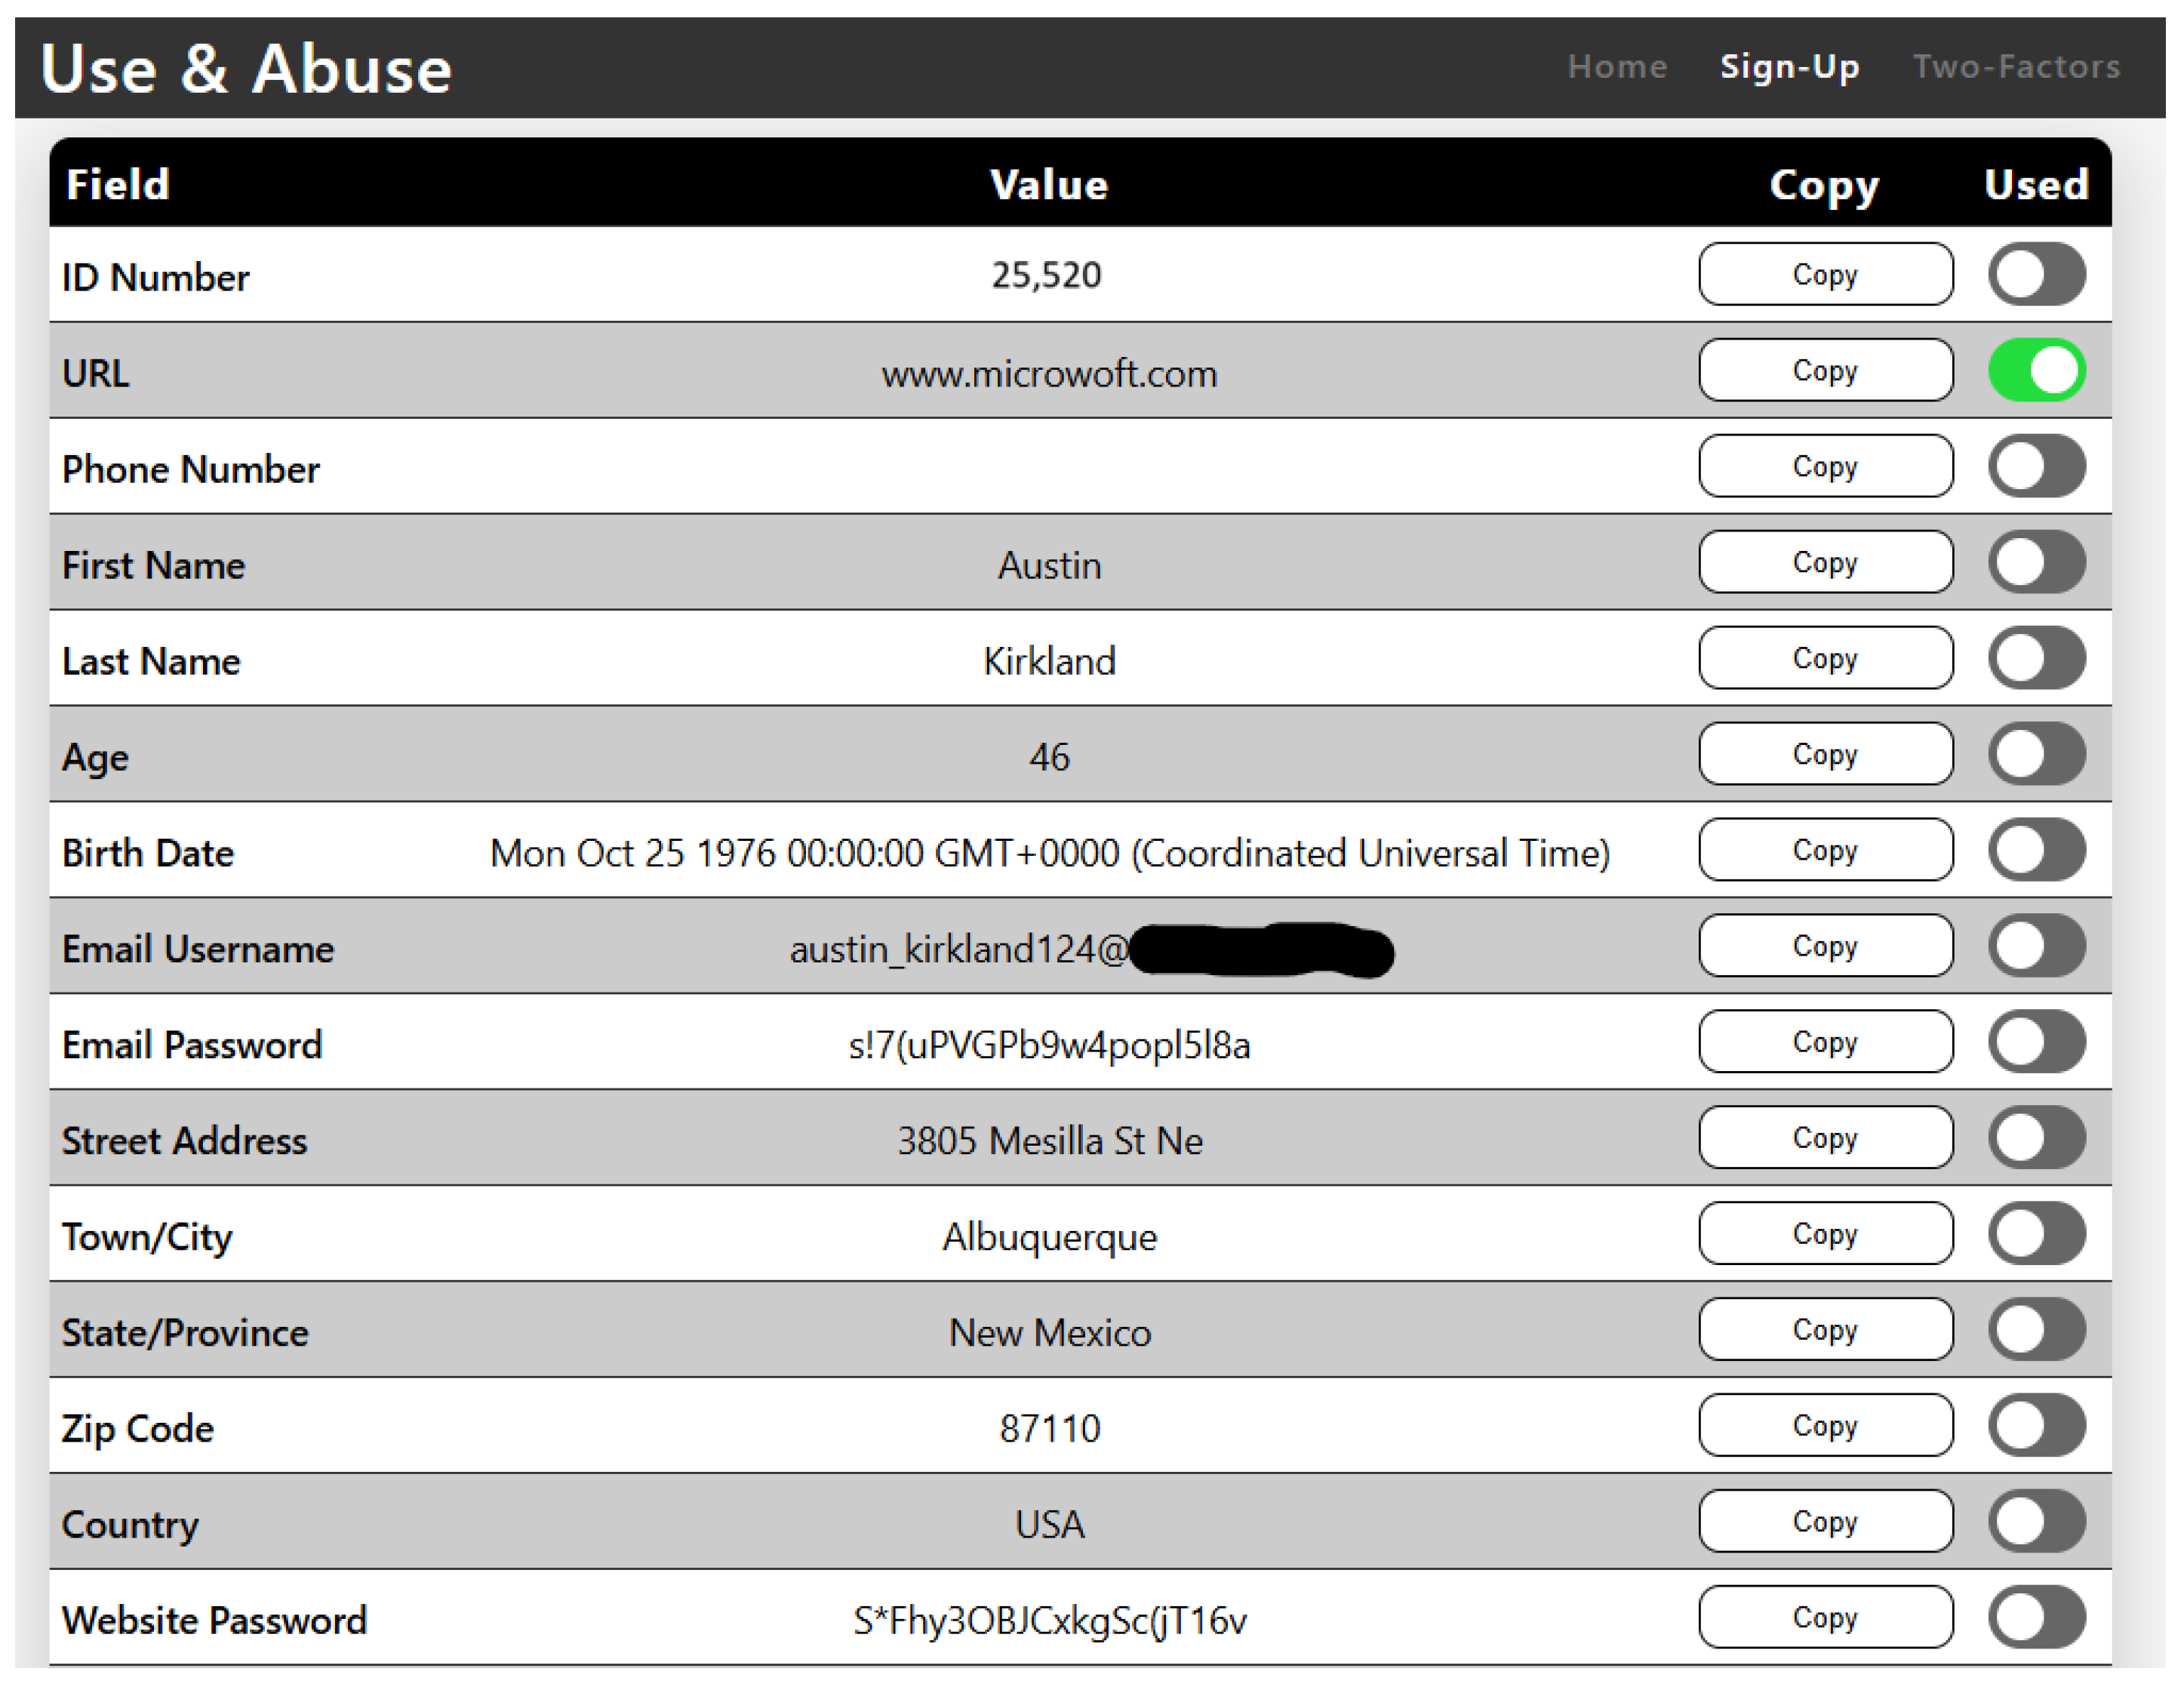Viewport: 2184px width, 1690px height.
Task: Copy the Last Name value
Action: tap(1824, 658)
